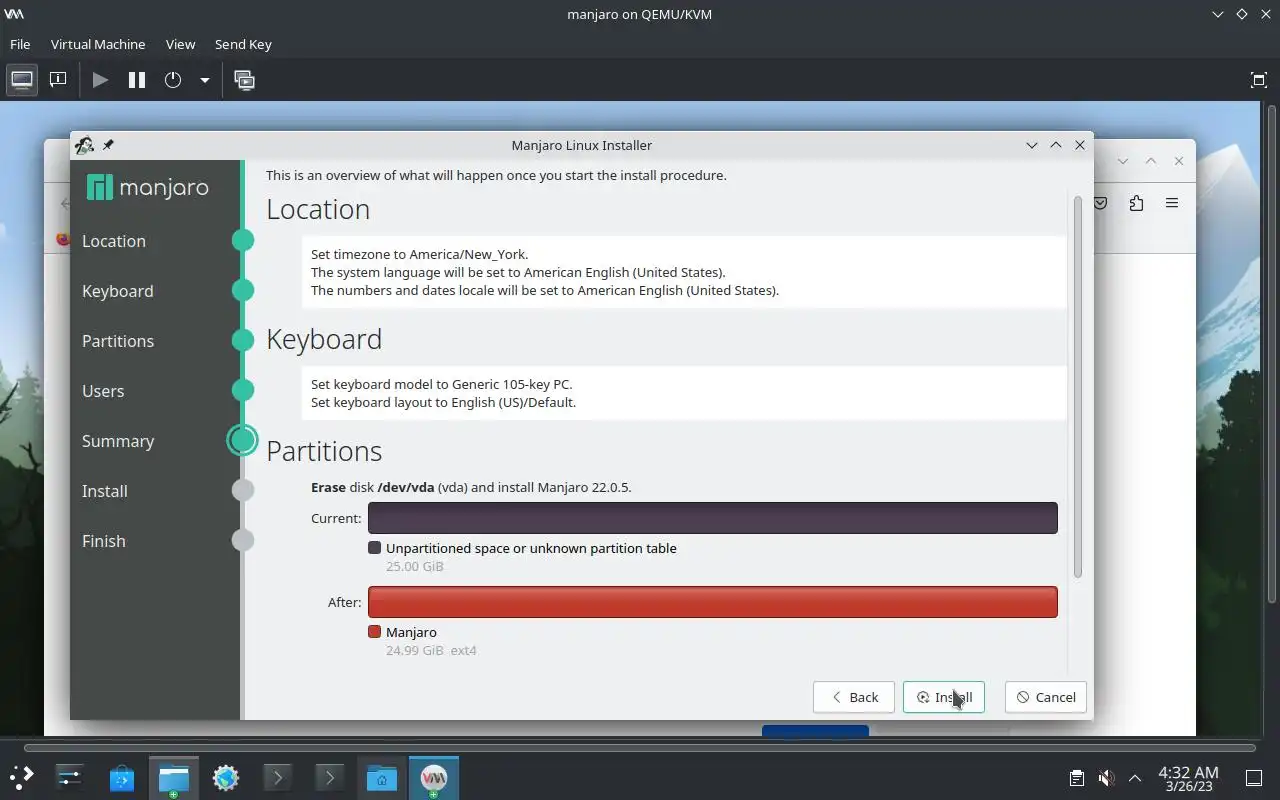Select the Virtual Machine Manager taskbar icon
The image size is (1280, 800).
434,777
